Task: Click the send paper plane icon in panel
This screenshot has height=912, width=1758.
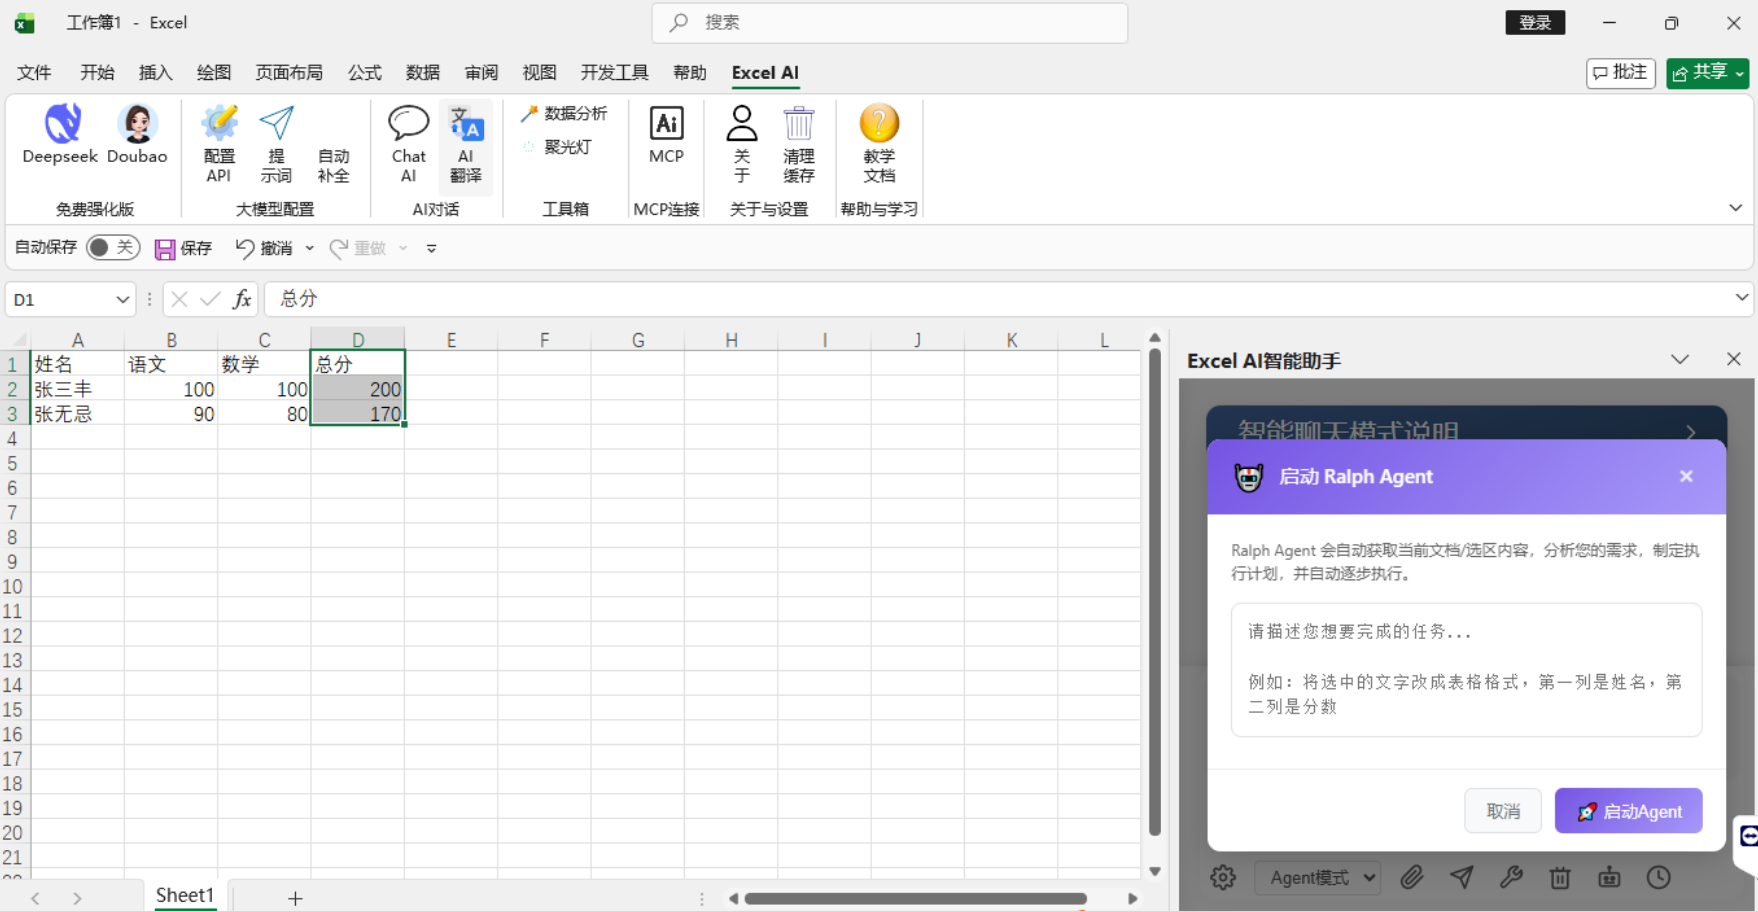Action: pyautogui.click(x=1461, y=877)
